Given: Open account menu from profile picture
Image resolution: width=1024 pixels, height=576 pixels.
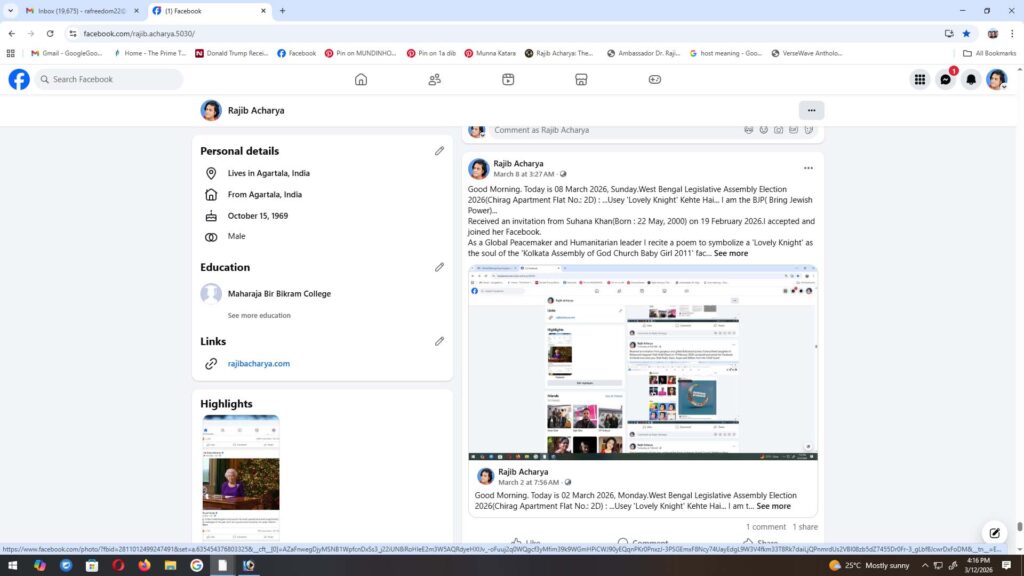Looking at the screenshot, I should [996, 80].
